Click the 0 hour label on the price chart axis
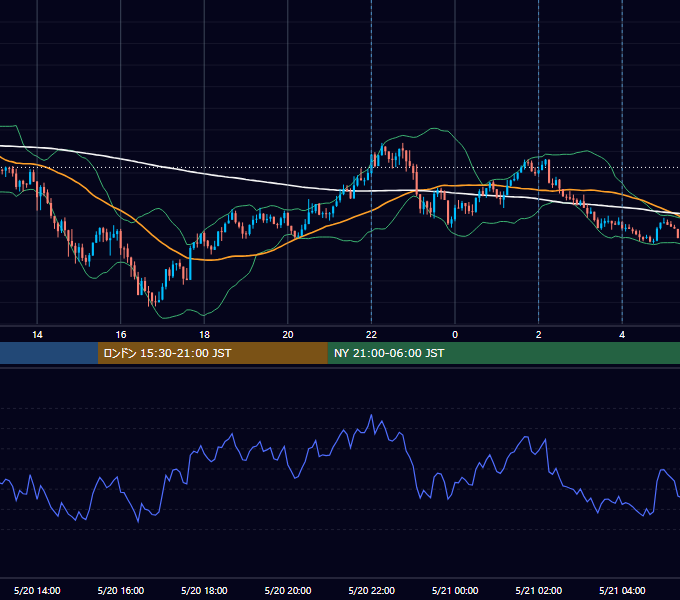This screenshot has width=680, height=600. [x=455, y=335]
